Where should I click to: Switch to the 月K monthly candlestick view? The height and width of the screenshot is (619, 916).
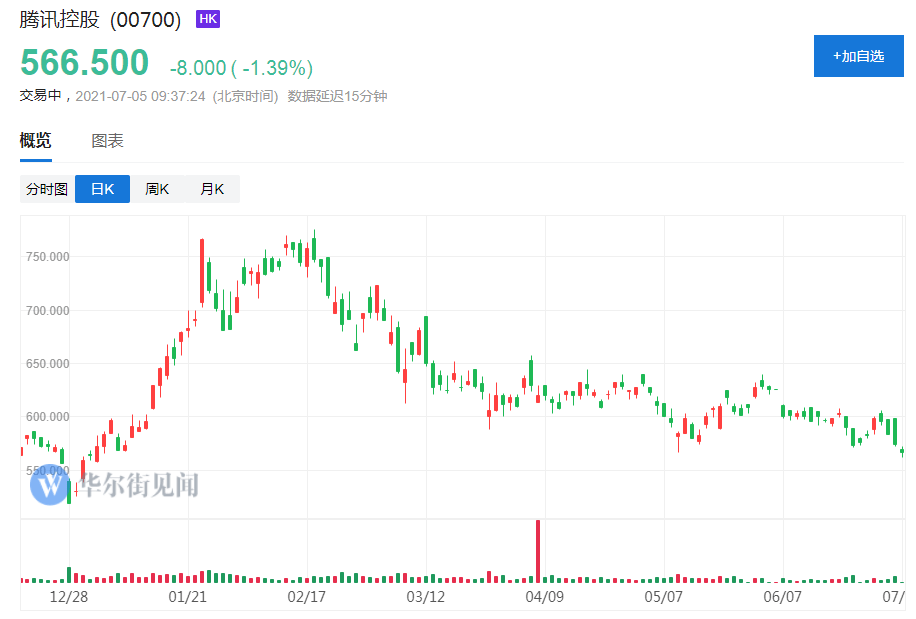click(212, 189)
